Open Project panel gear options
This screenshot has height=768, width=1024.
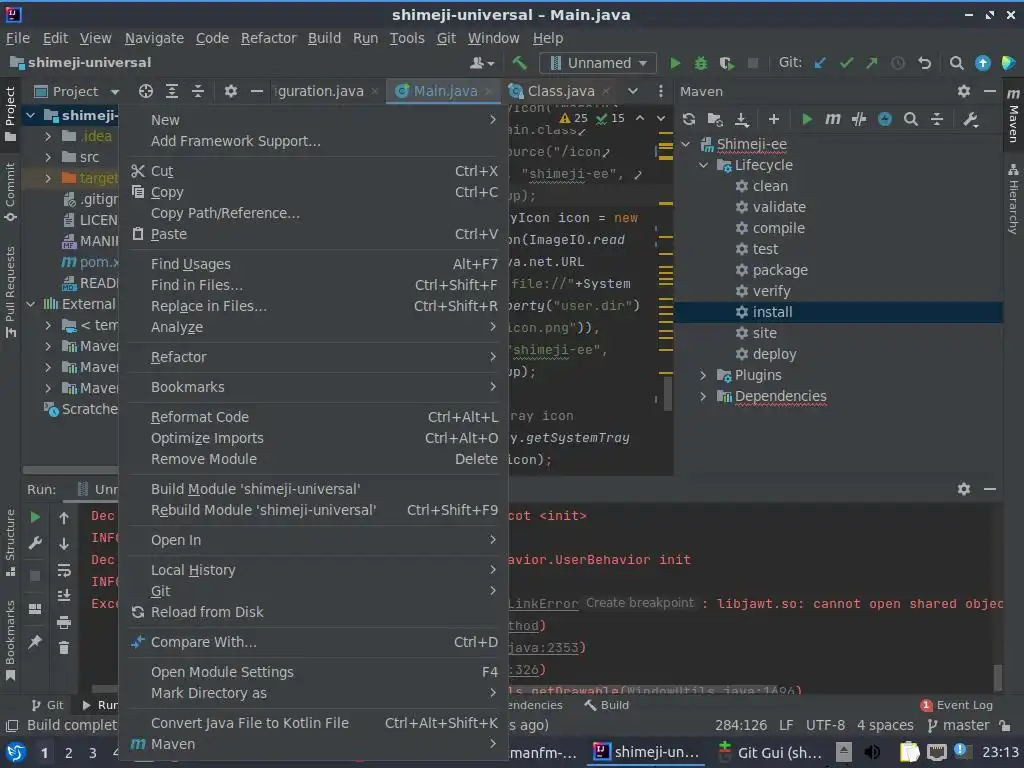tap(231, 91)
